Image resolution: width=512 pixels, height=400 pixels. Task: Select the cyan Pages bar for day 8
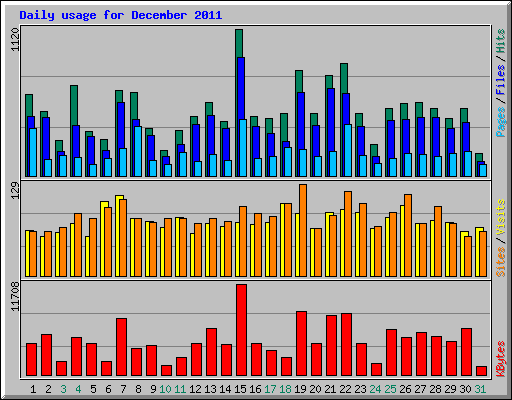click(x=138, y=151)
